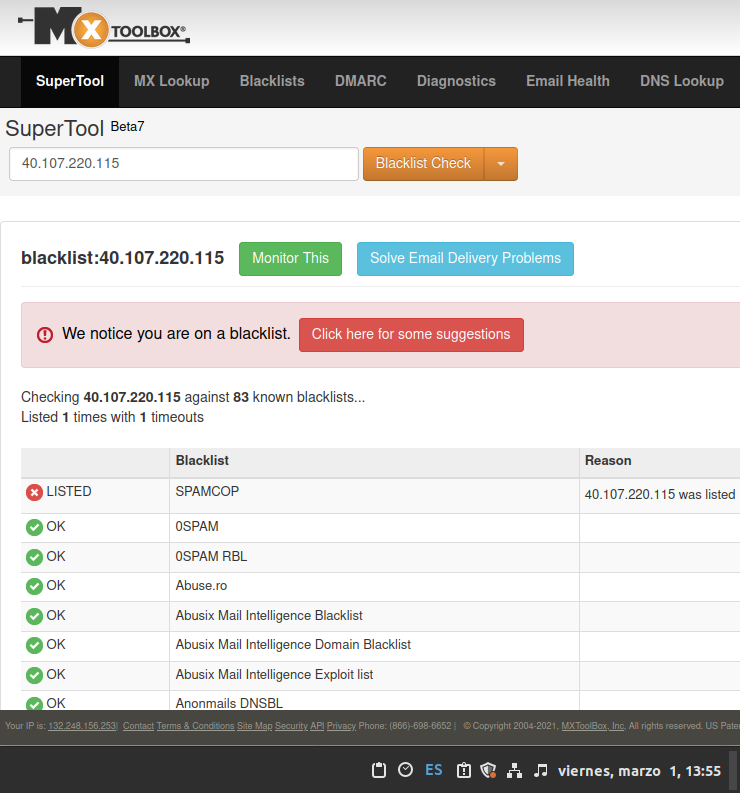This screenshot has width=740, height=793.
Task: Switch to the Email Health tab
Action: (x=568, y=81)
